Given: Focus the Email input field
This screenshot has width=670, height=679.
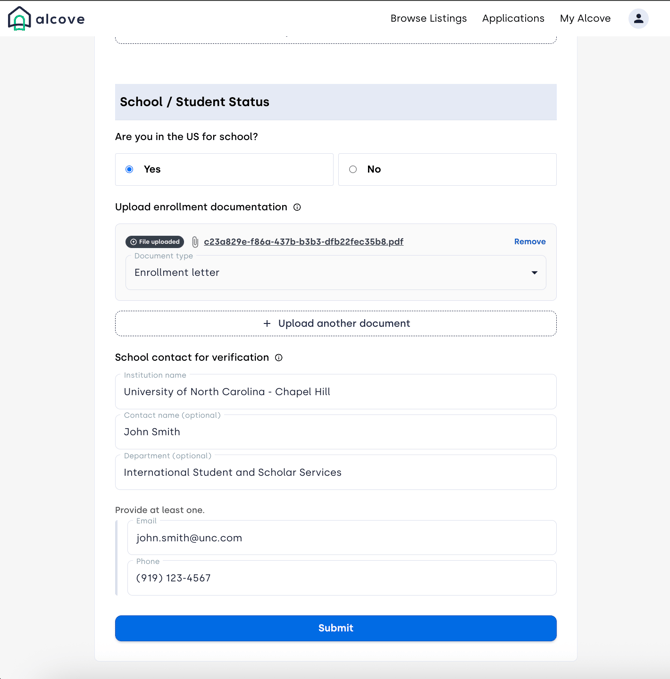Looking at the screenshot, I should 341,538.
